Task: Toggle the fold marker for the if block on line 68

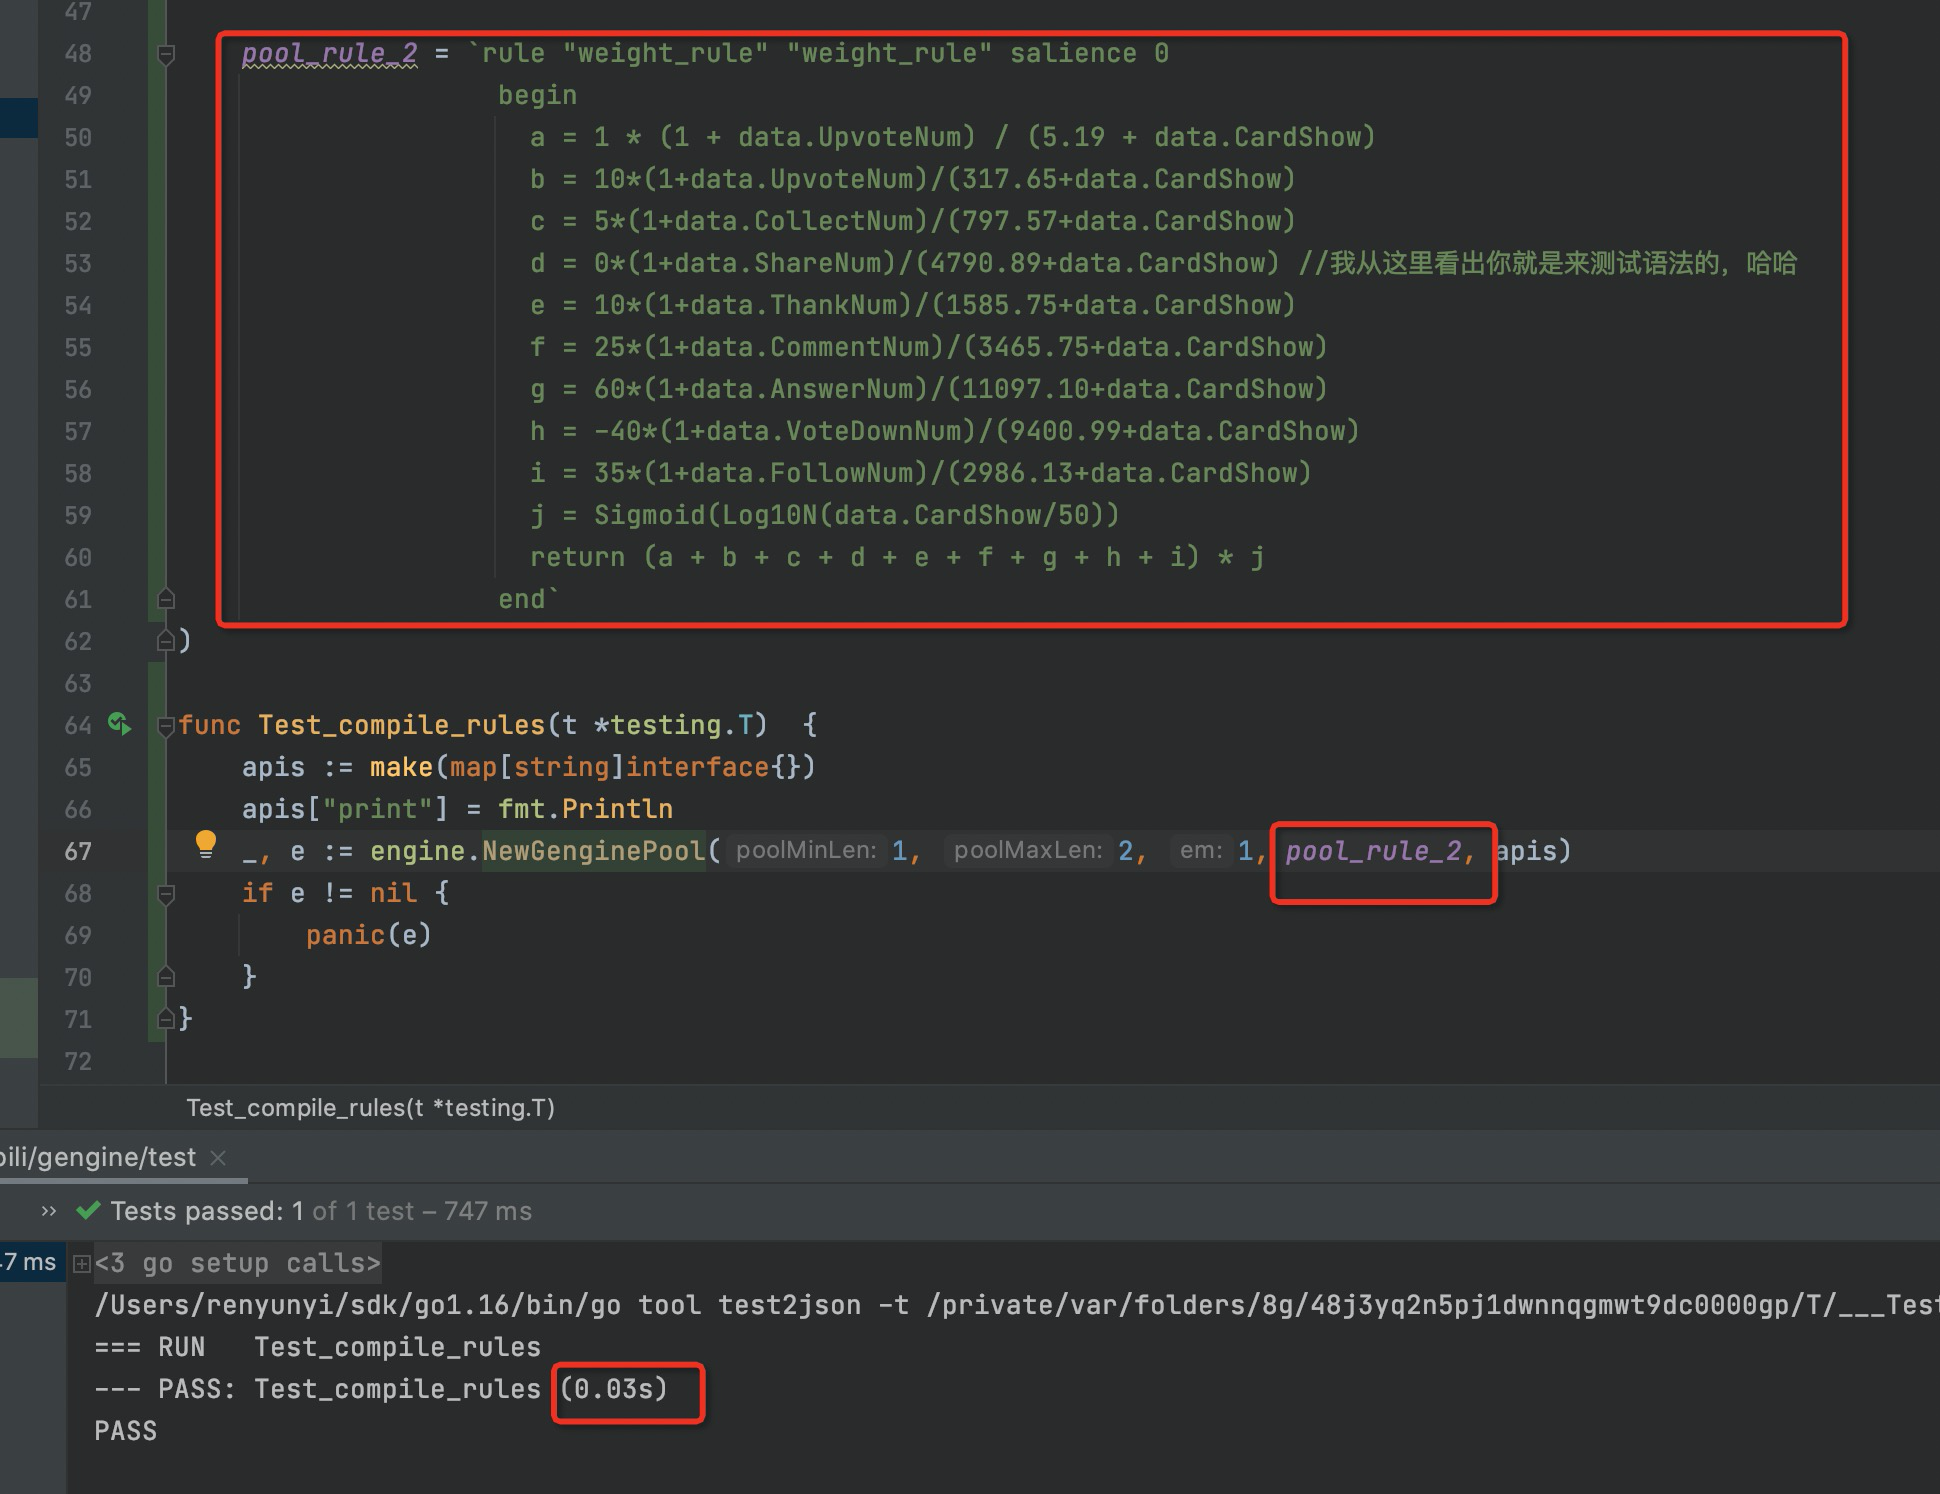Action: click(166, 893)
